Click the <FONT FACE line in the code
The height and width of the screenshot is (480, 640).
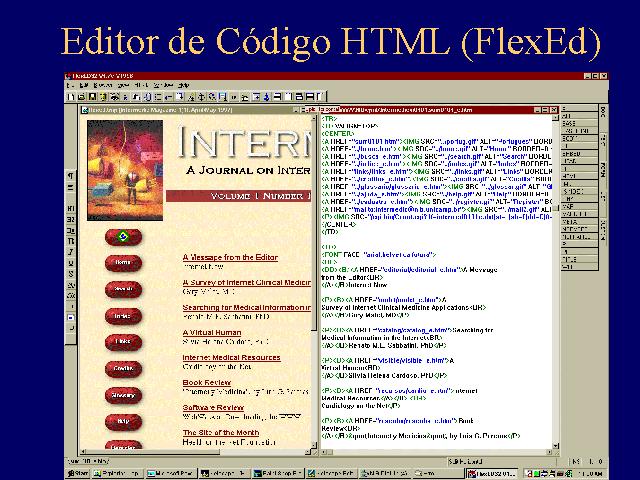(379, 254)
